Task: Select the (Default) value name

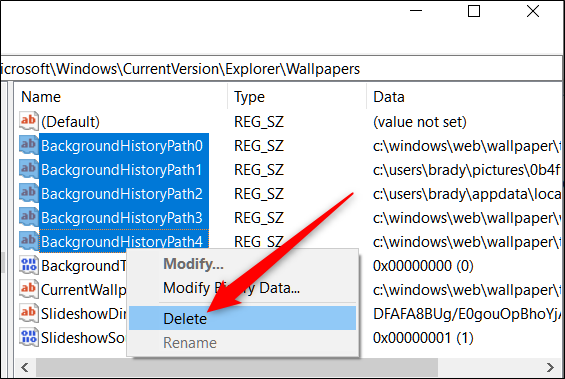Action: tap(70, 122)
